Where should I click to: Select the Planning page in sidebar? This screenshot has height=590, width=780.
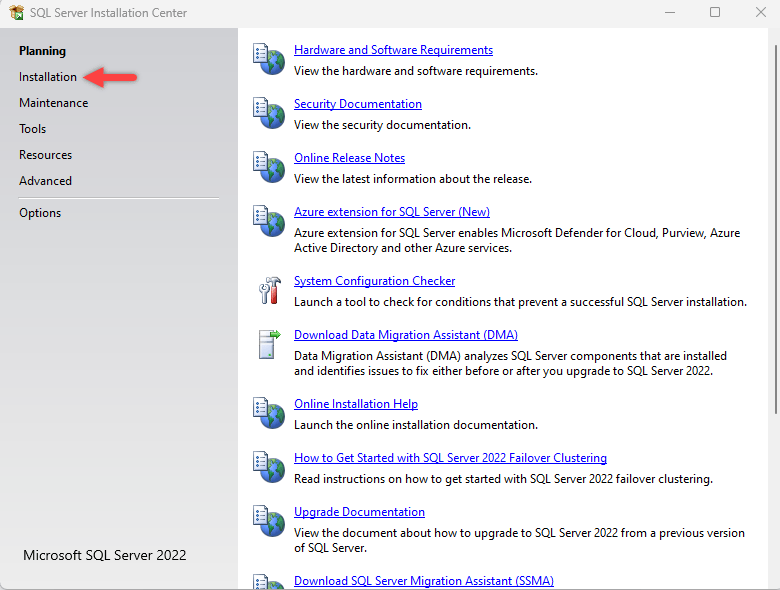(x=42, y=51)
